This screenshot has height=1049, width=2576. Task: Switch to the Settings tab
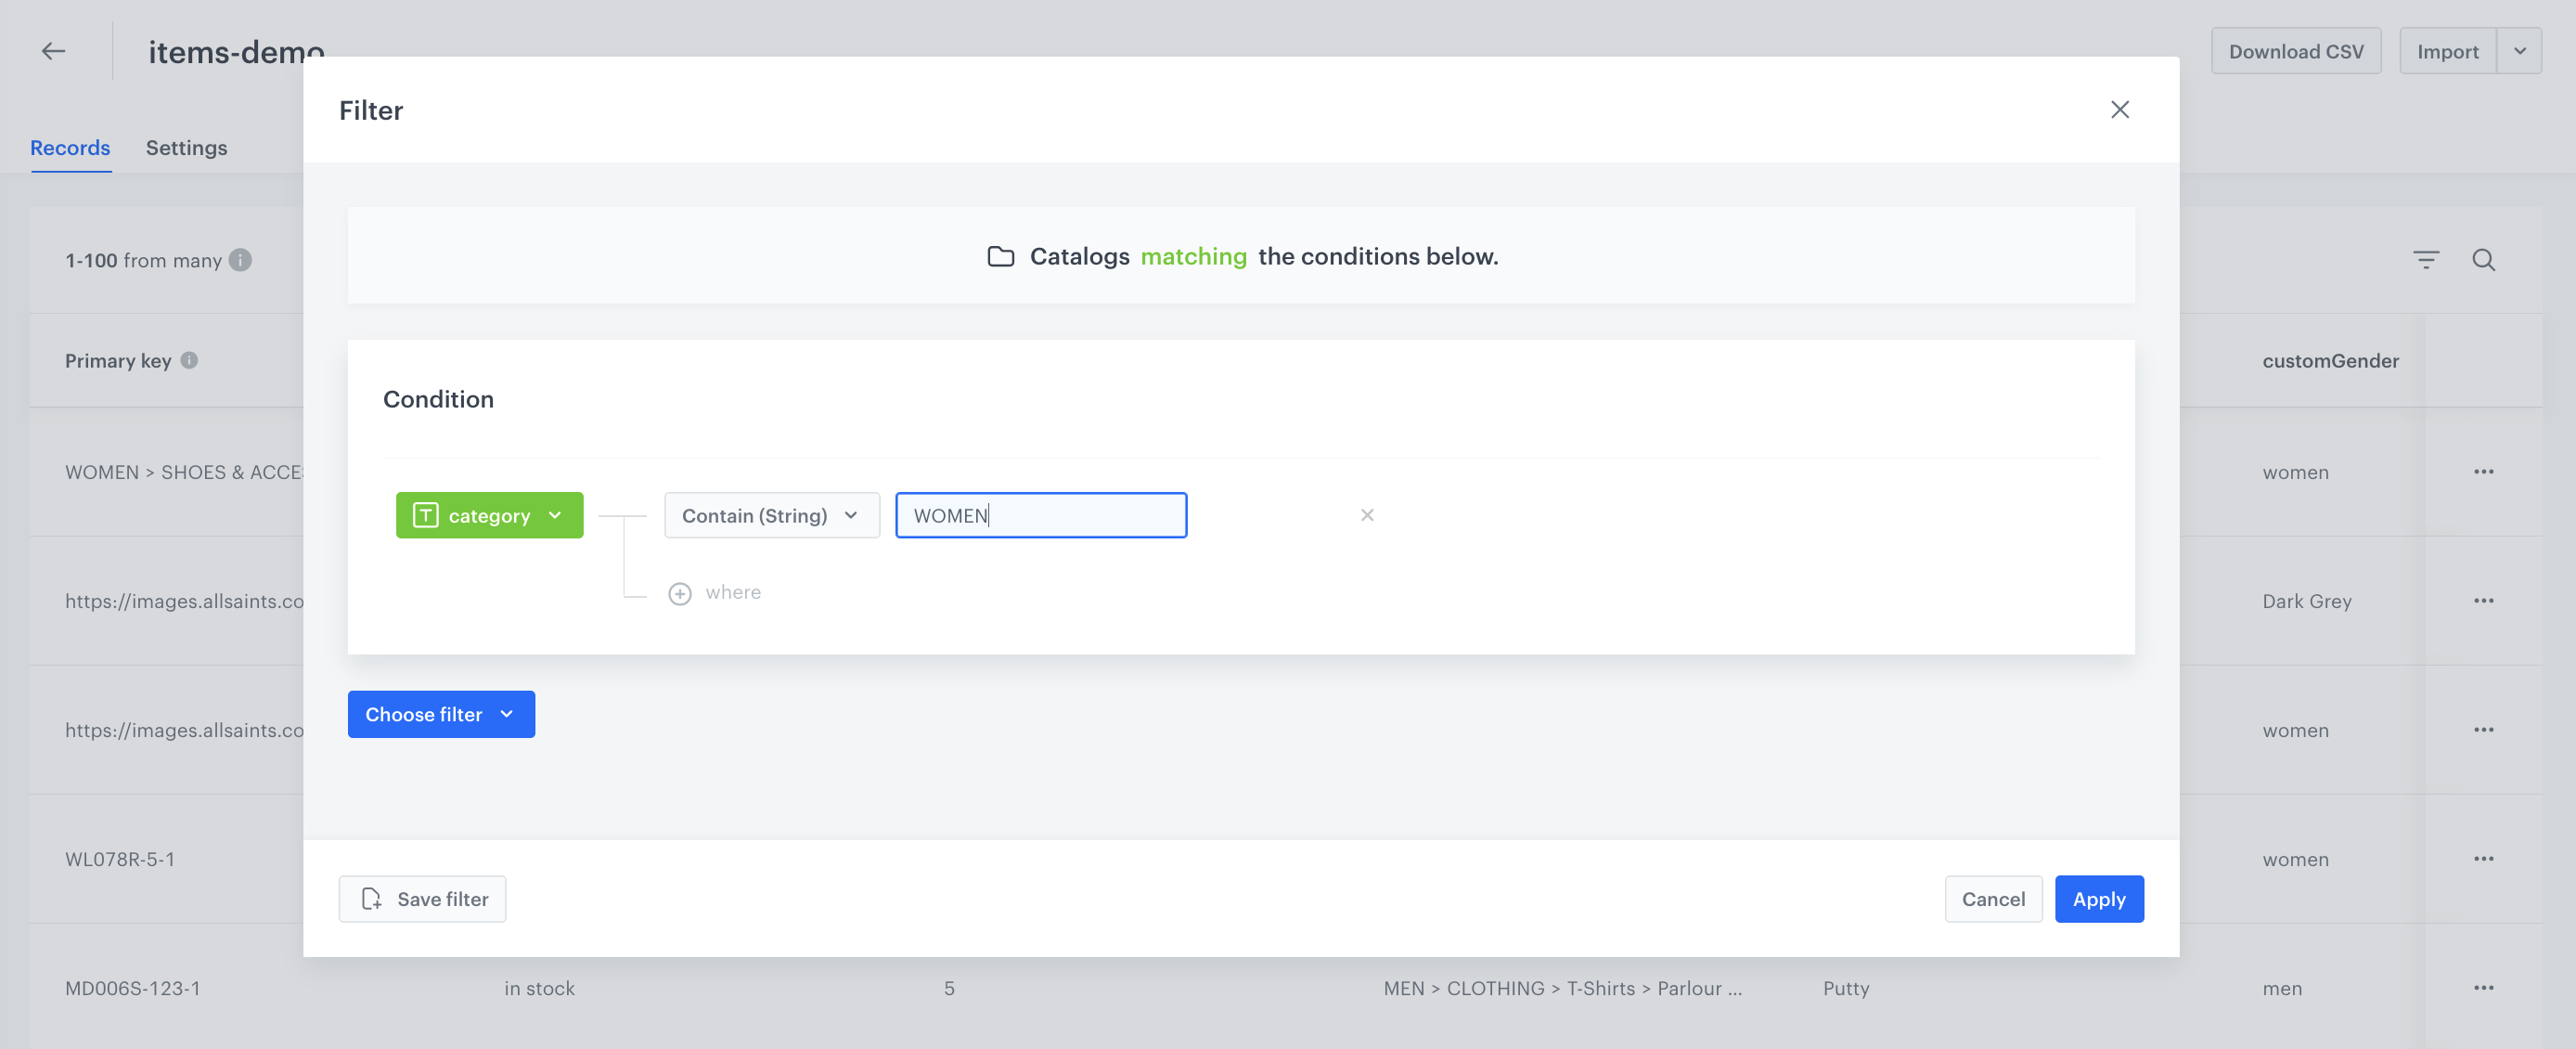(x=186, y=147)
